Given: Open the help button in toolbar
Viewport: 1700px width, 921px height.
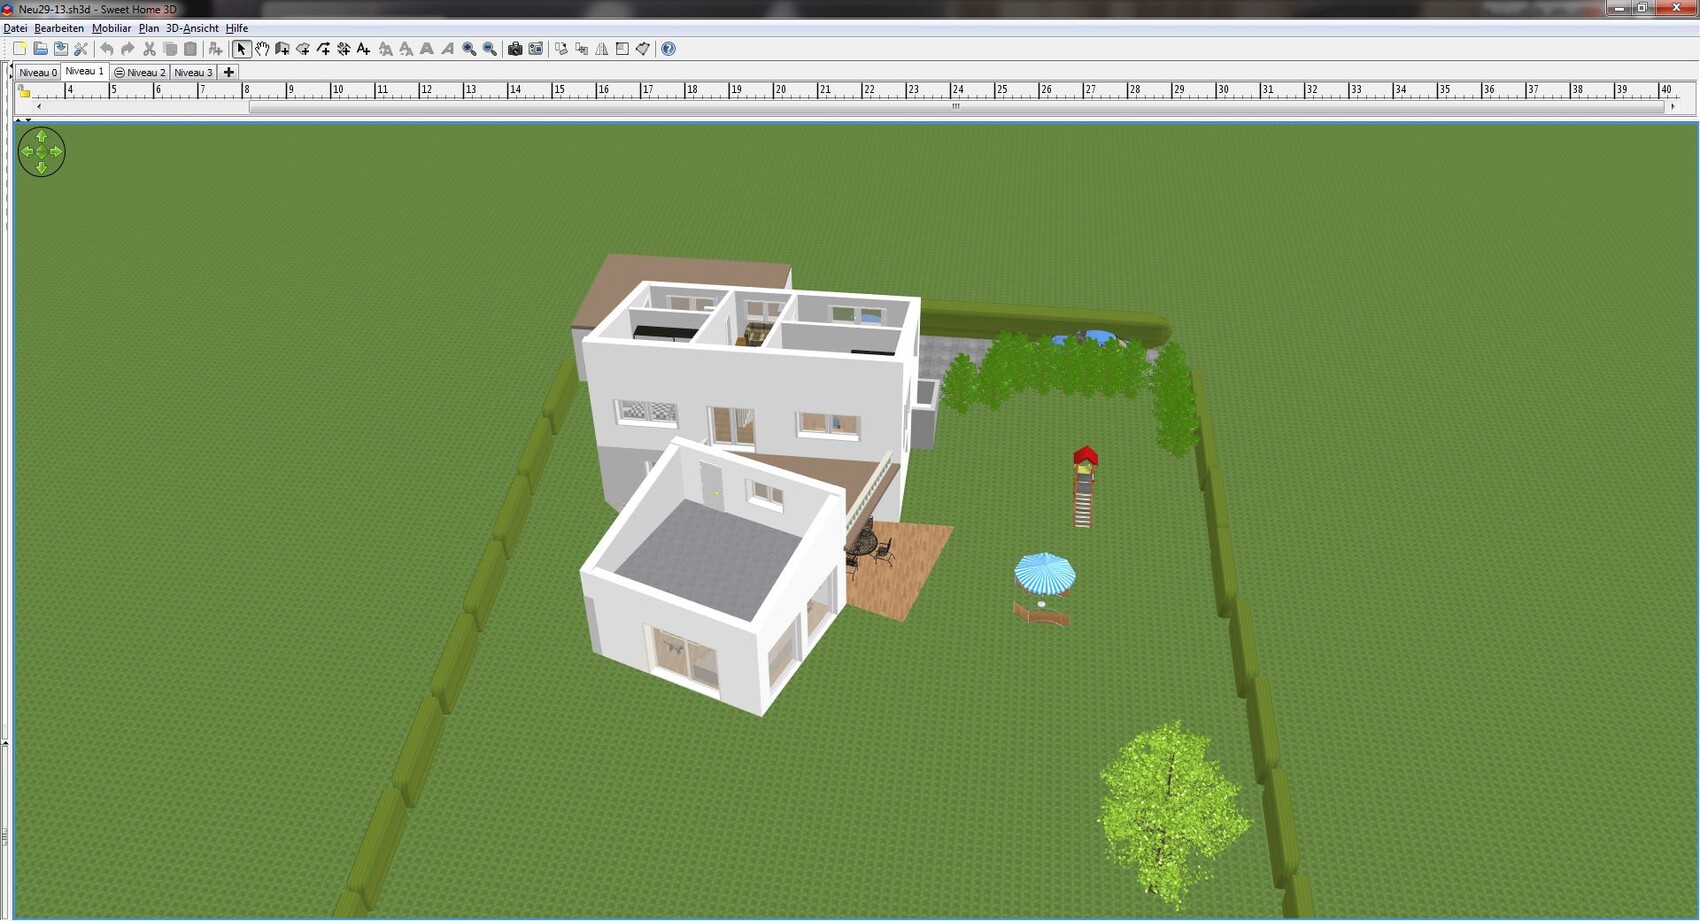Looking at the screenshot, I should (x=669, y=49).
